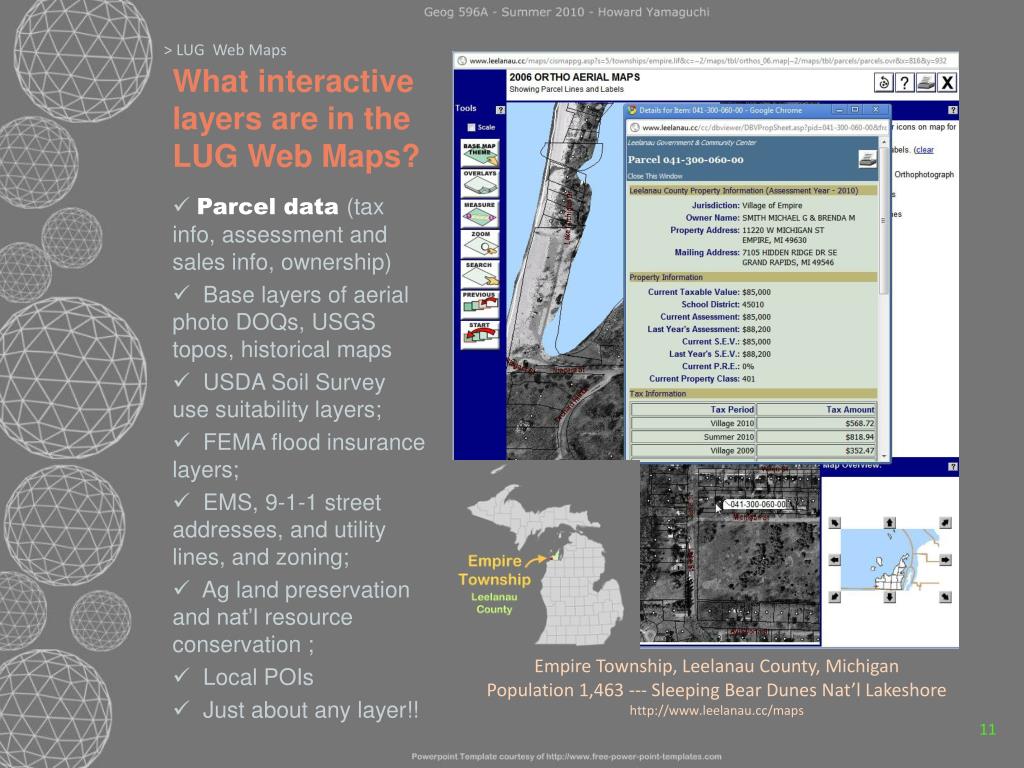Image resolution: width=1024 pixels, height=768 pixels.
Task: Maximize the parcel details Chrome popup
Action: (x=855, y=110)
